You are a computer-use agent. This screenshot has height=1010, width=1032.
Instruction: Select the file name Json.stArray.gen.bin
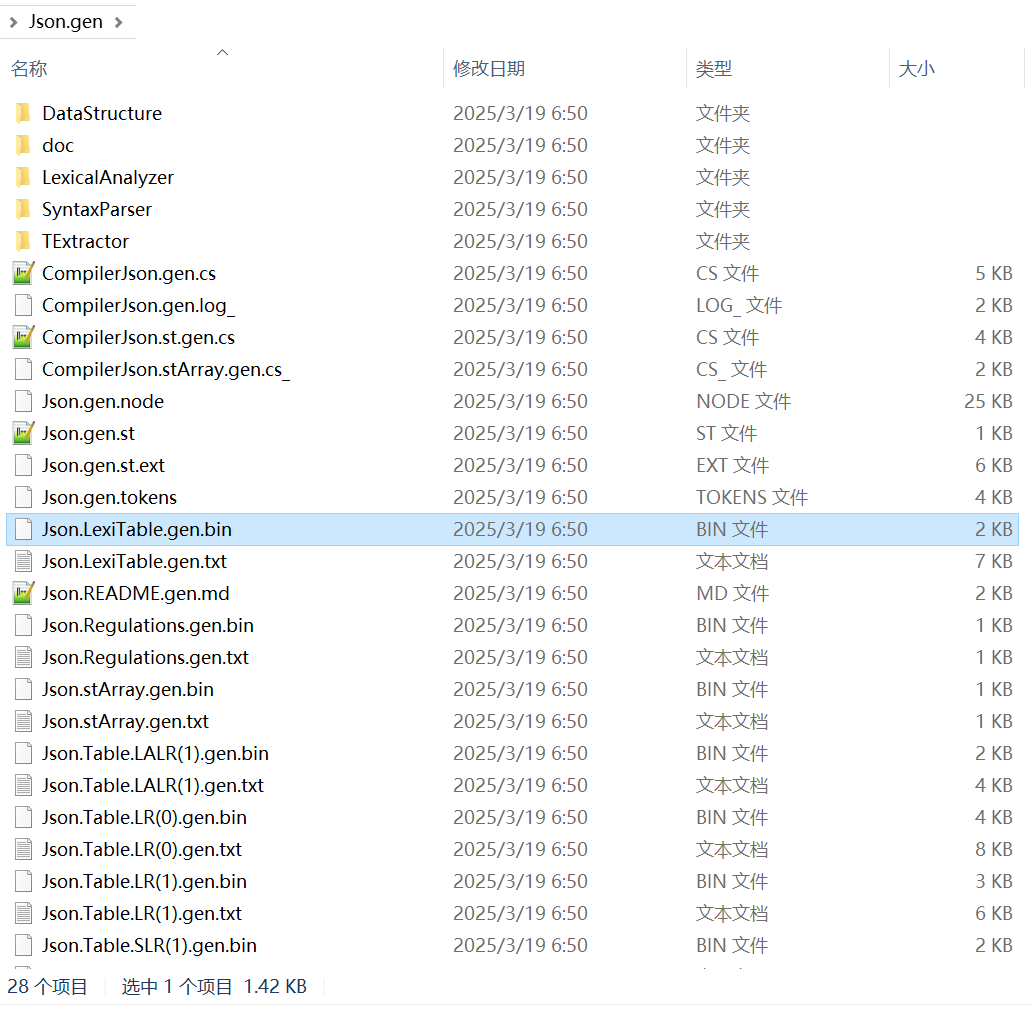point(128,690)
